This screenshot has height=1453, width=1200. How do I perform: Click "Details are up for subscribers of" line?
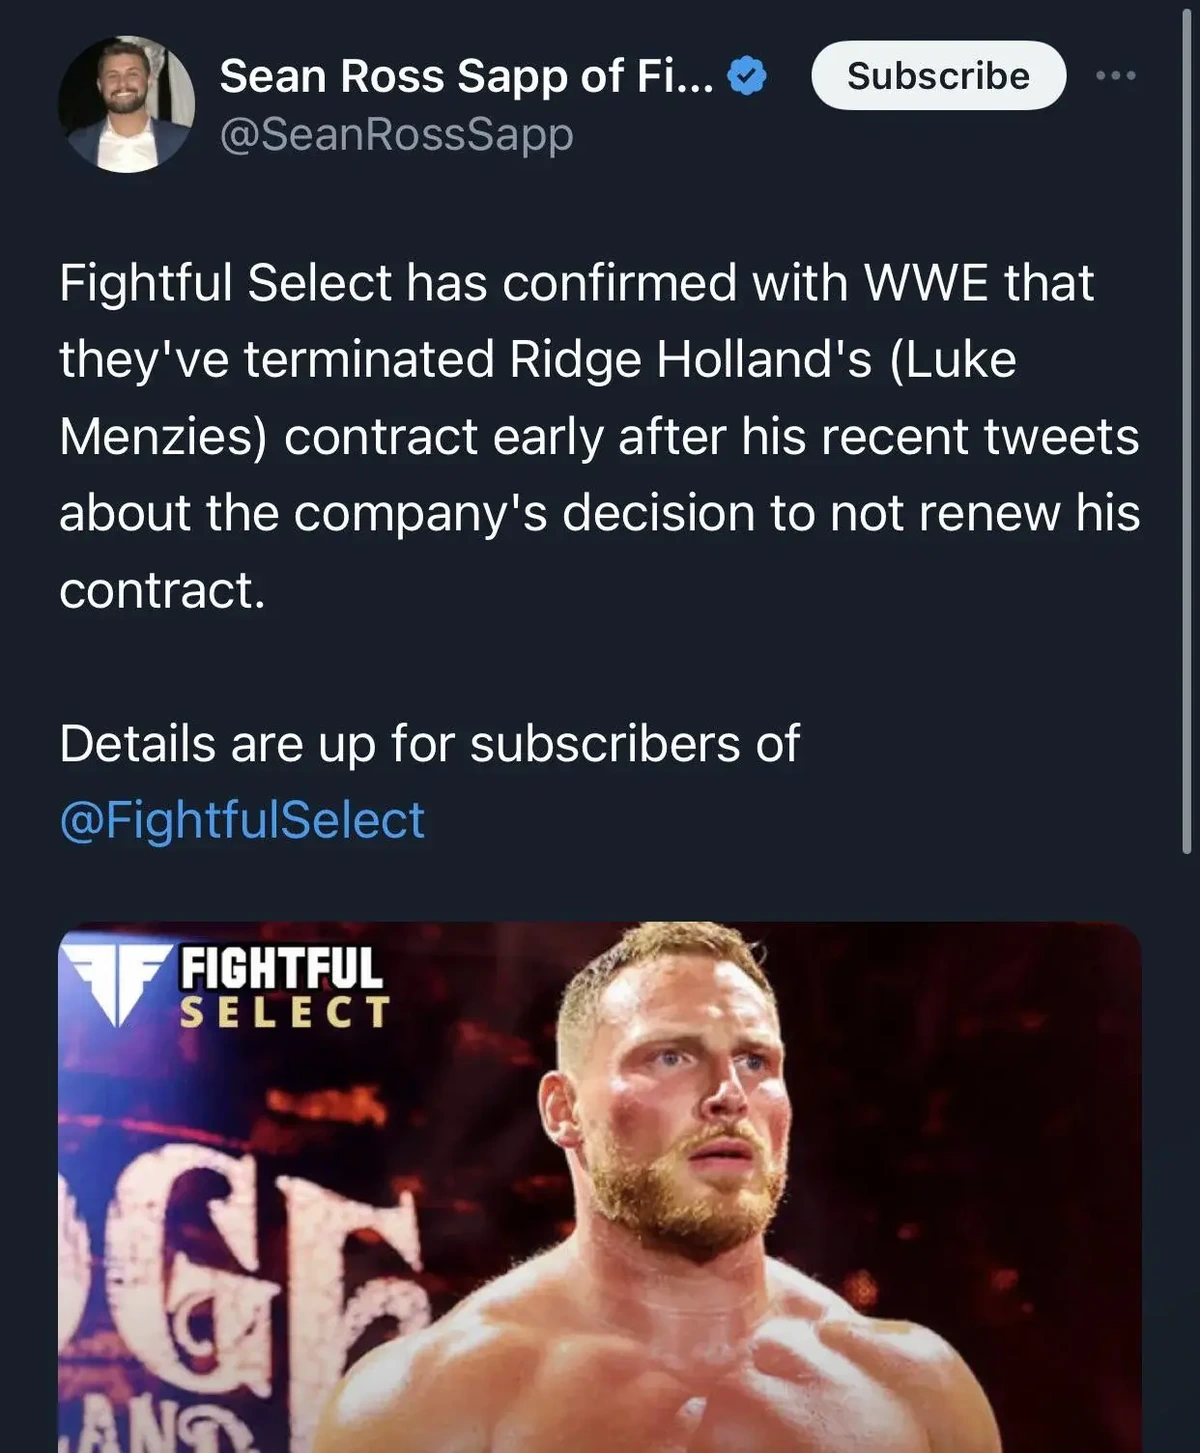coord(429,744)
